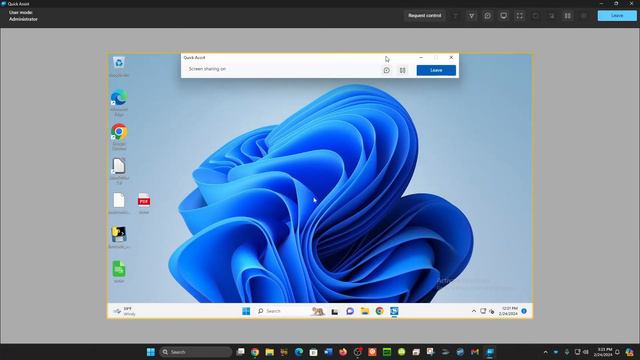Select the green spreadsheet file on remote desktop
Viewport: 640px width, 360px height.
pos(119,272)
